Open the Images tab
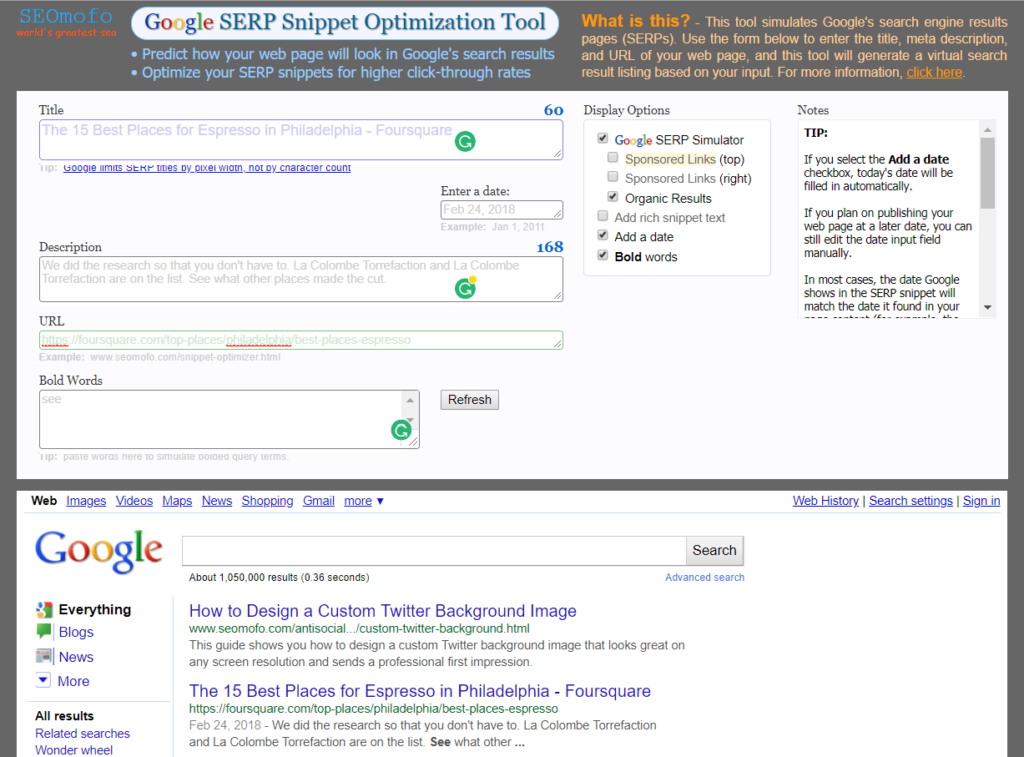The width and height of the screenshot is (1024, 757). pyautogui.click(x=86, y=501)
